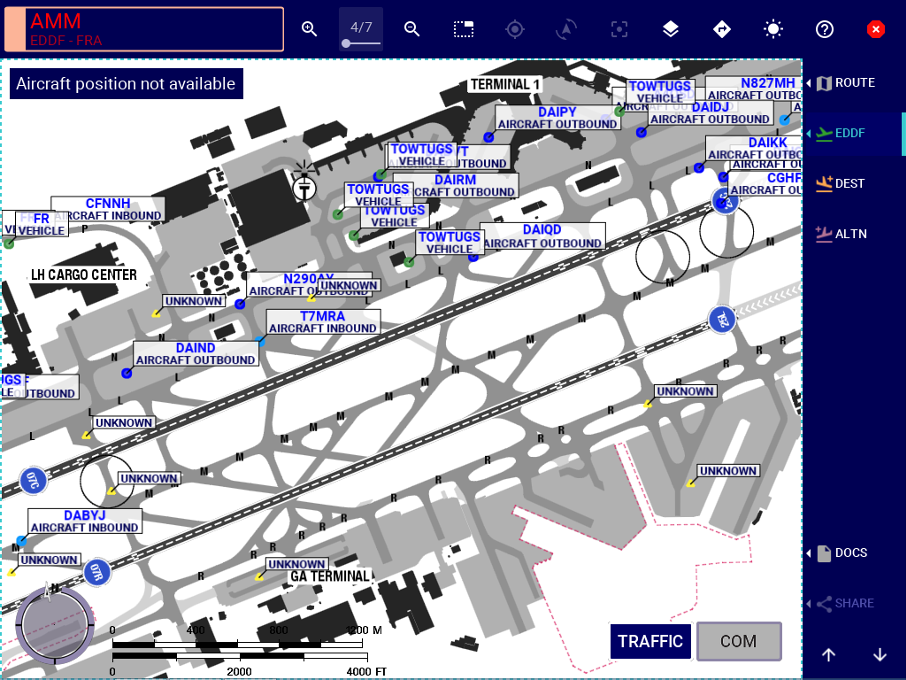
Task: Toggle the COM overlay button
Action: click(x=738, y=642)
